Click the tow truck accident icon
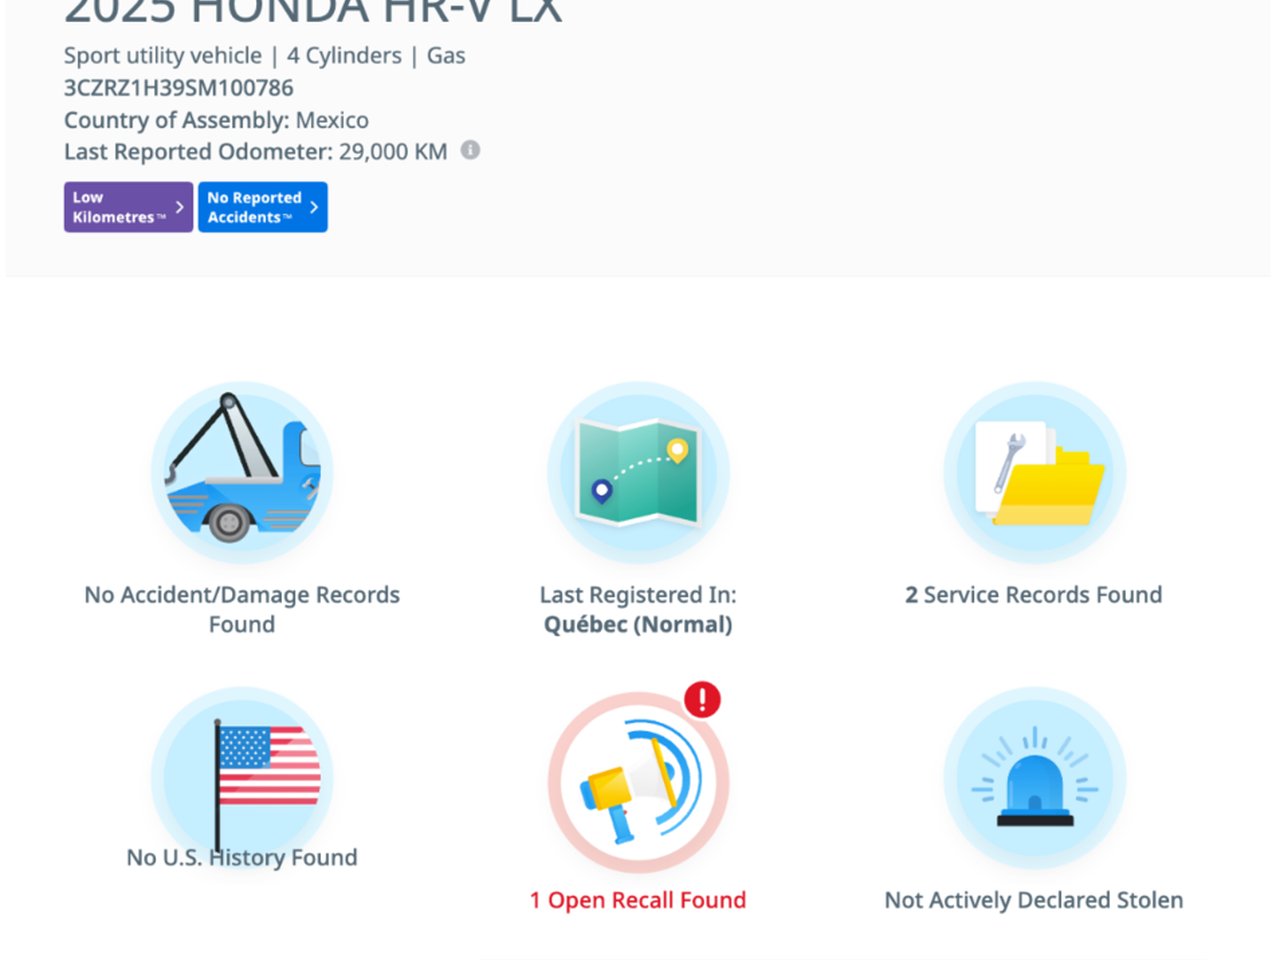This screenshot has height=960, width=1280. 242,472
